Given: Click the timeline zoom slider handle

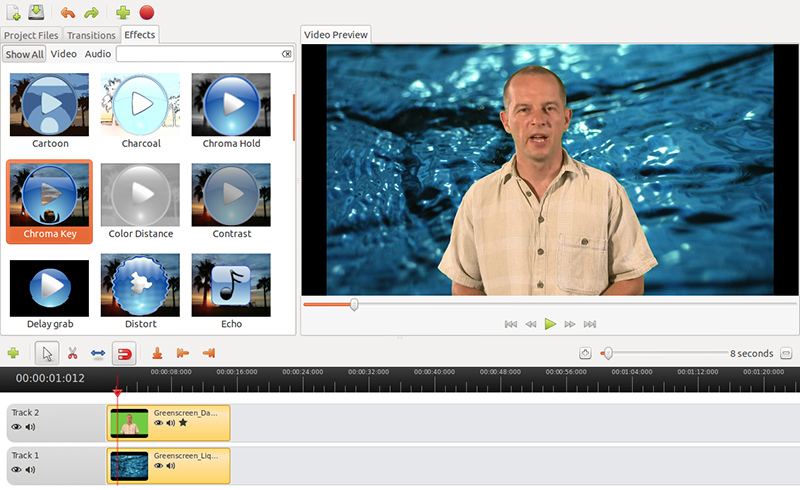Looking at the screenshot, I should point(608,353).
